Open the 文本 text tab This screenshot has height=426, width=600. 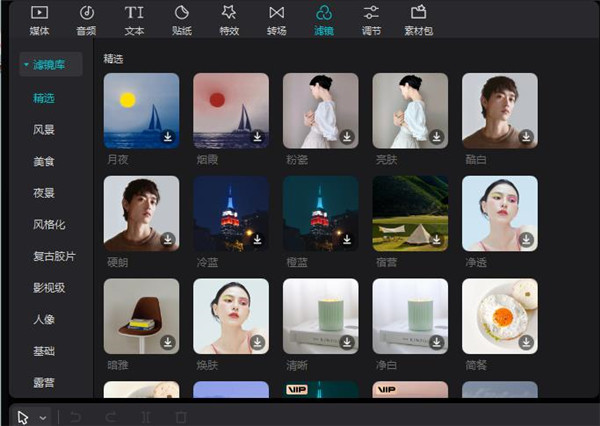pos(134,20)
